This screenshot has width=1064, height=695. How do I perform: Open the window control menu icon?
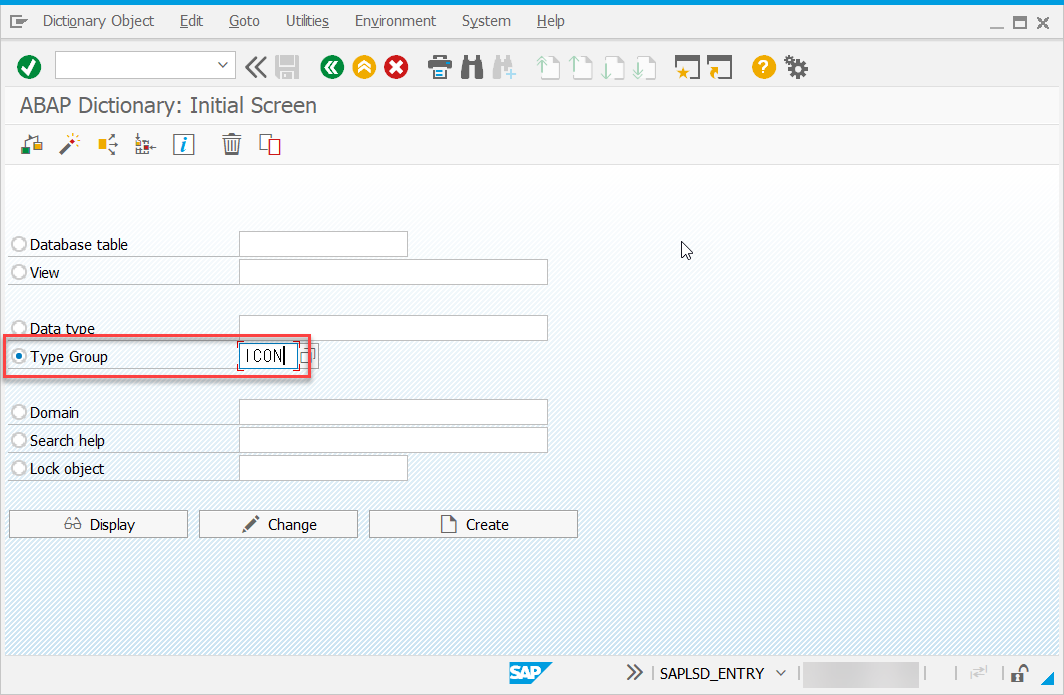point(18,22)
